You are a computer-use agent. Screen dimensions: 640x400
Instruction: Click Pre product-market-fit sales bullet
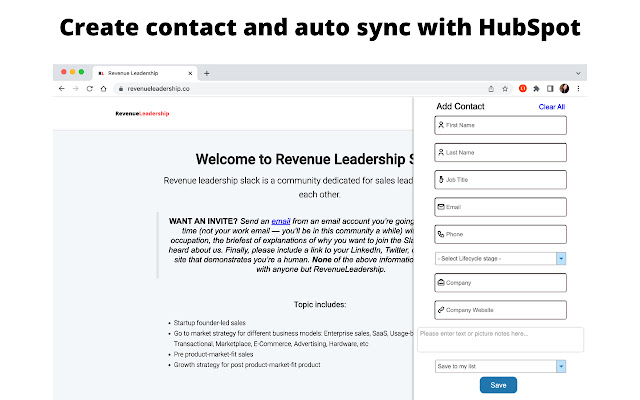click(213, 354)
